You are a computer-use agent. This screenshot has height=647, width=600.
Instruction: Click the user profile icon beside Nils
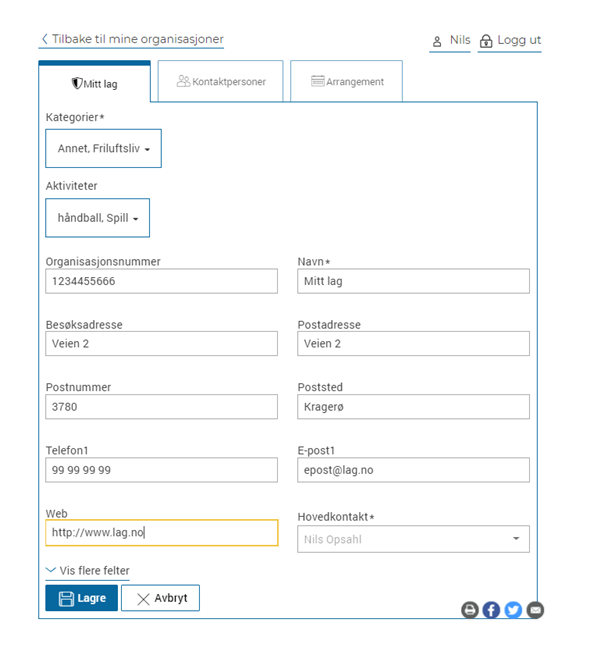click(437, 41)
